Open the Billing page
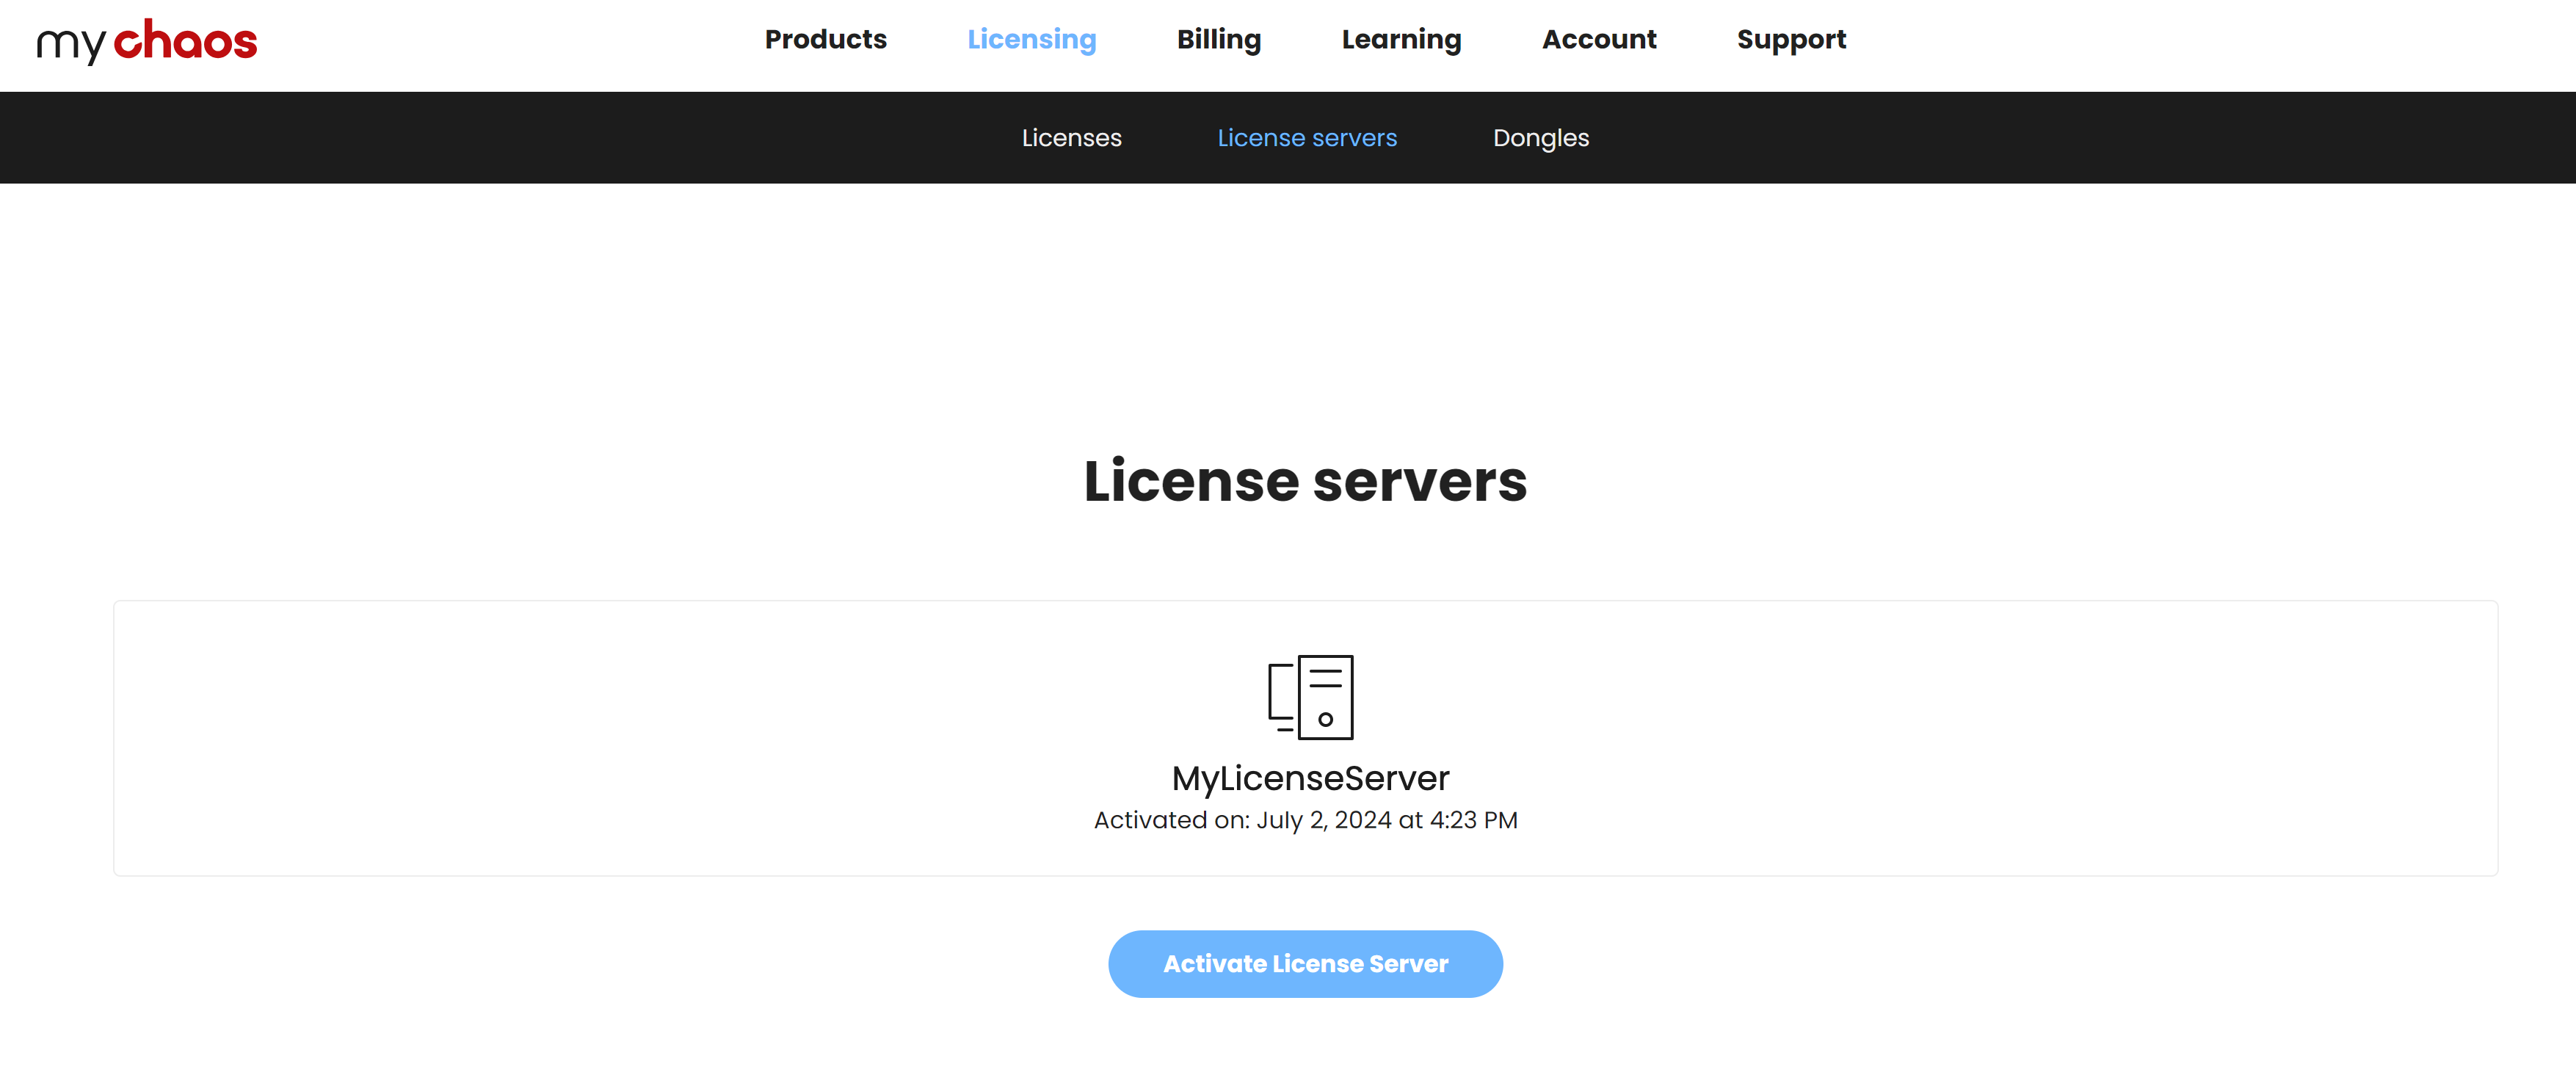 click(1219, 39)
